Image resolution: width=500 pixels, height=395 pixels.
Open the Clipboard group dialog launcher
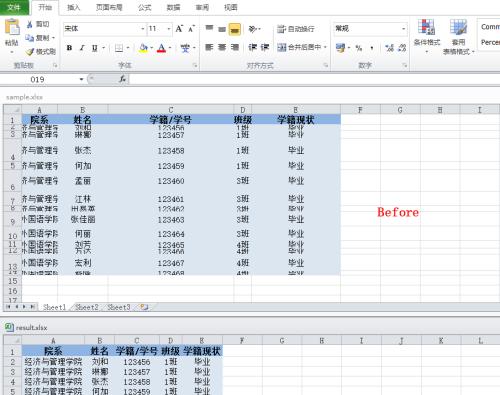(x=55, y=65)
